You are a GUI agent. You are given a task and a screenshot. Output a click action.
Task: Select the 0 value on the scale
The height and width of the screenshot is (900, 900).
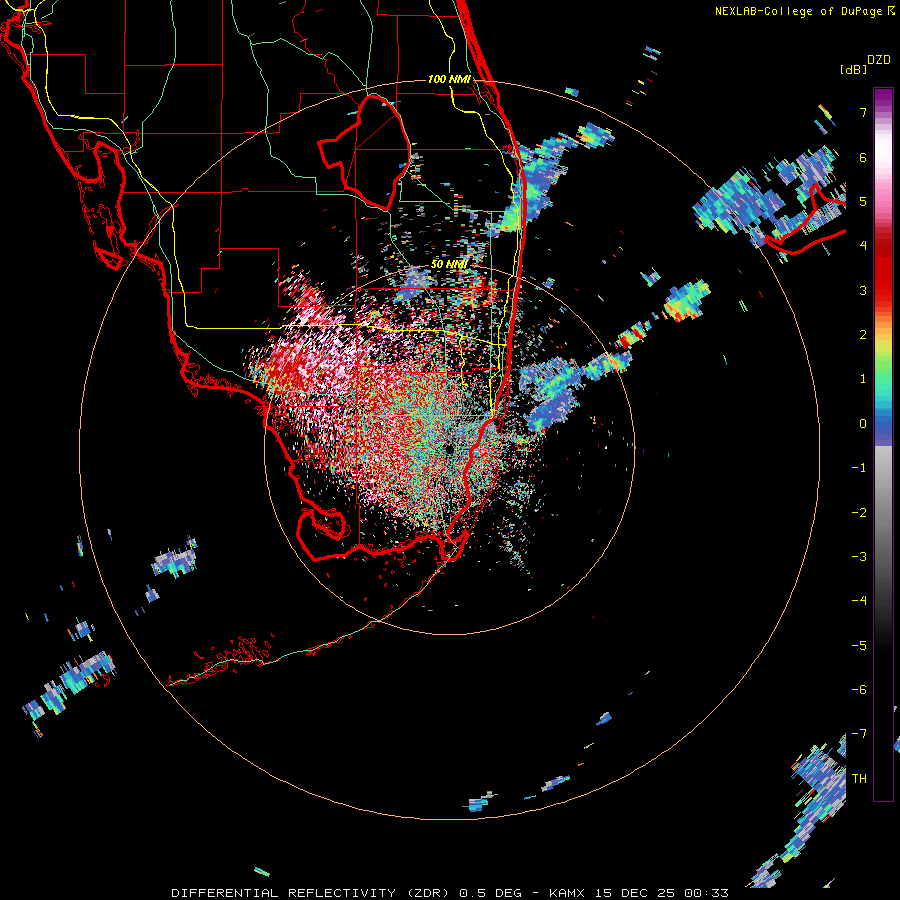click(863, 424)
